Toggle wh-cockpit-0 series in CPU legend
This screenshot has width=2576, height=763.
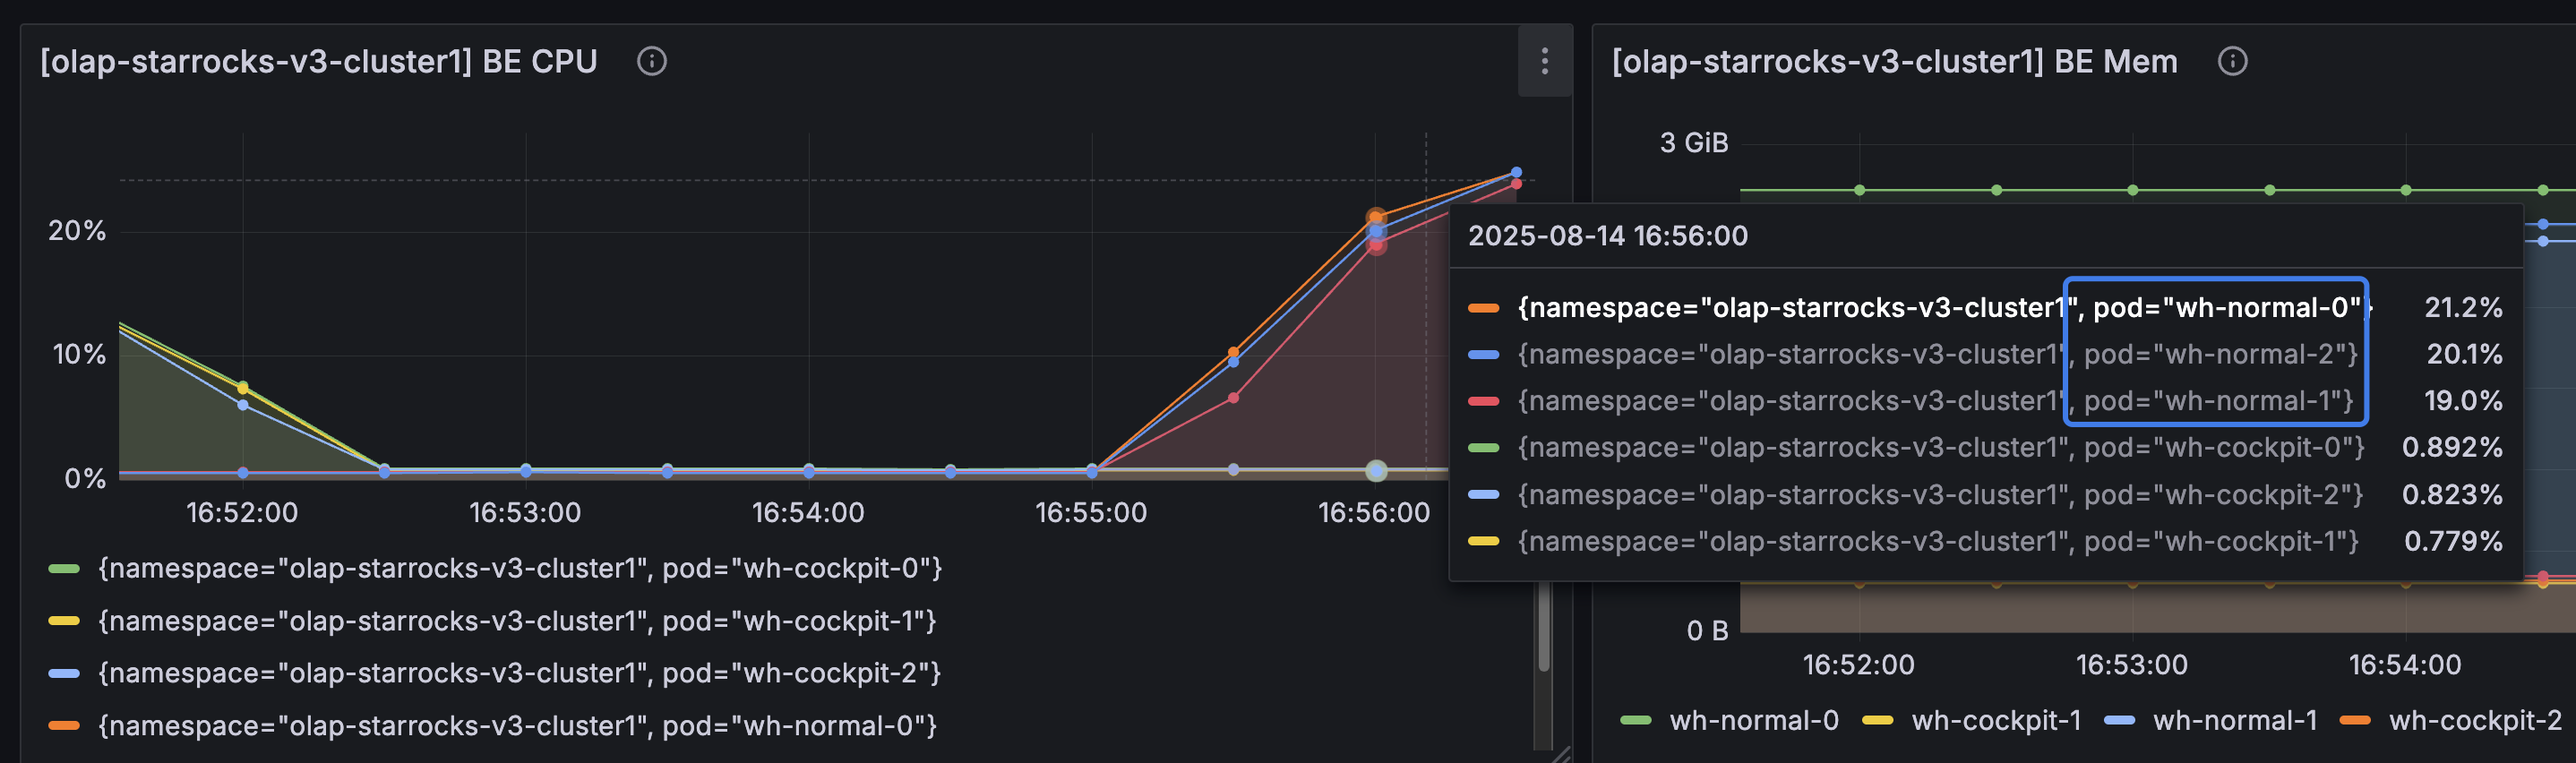[x=520, y=568]
